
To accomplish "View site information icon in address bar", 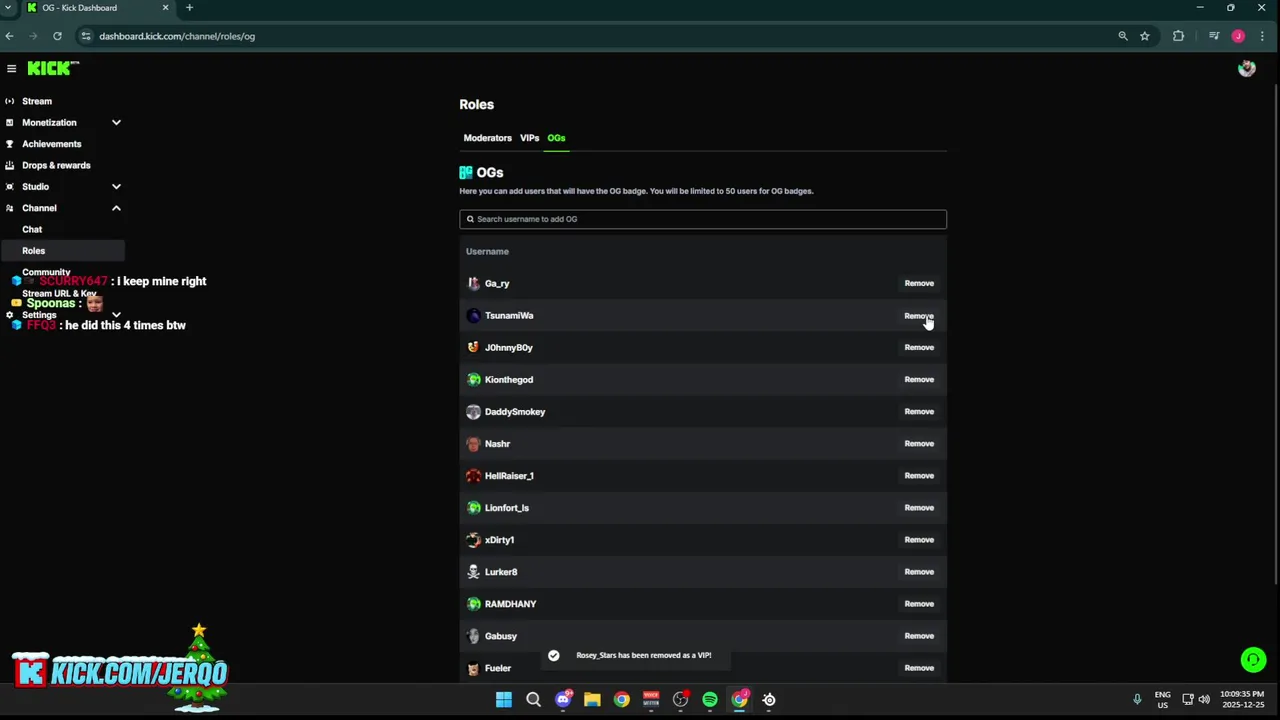I will [87, 36].
